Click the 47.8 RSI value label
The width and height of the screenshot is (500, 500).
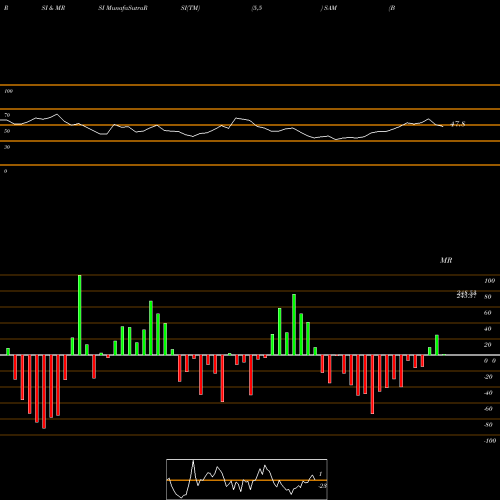[x=457, y=124]
